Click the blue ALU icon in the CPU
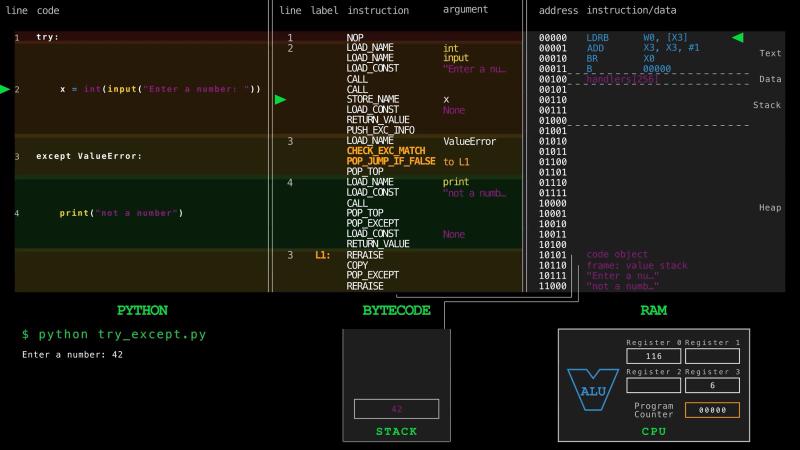 tap(593, 389)
